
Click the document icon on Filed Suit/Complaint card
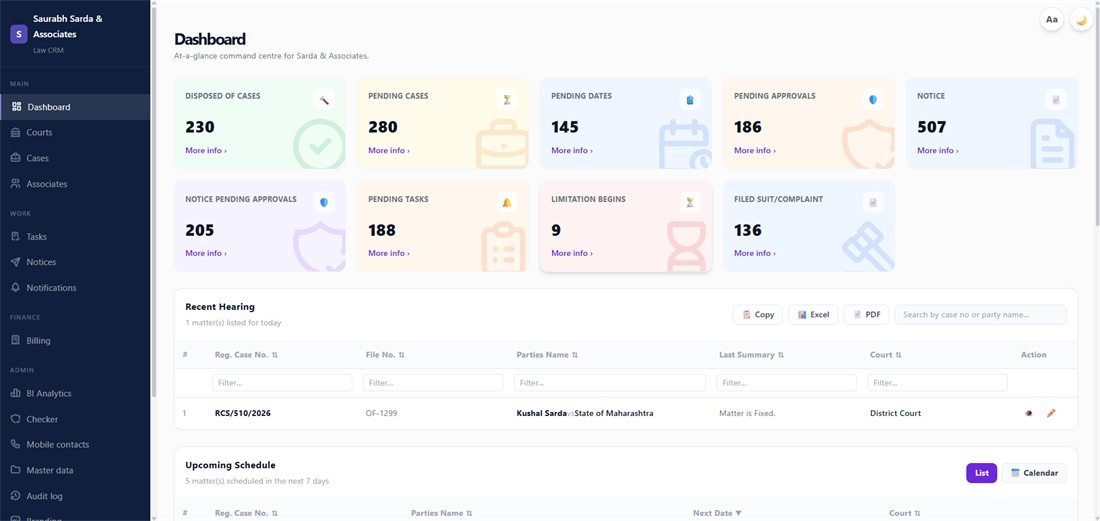[x=873, y=203]
